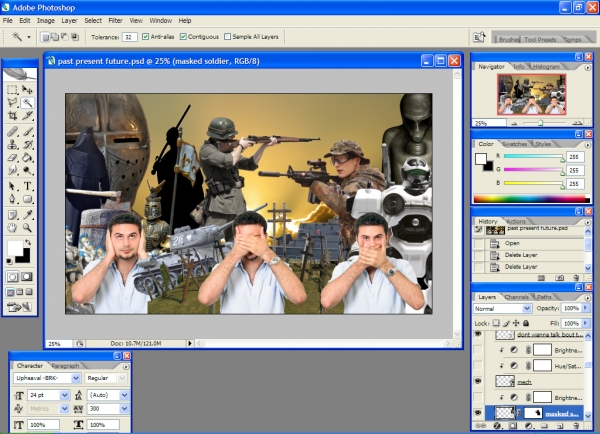
Task: Select the Type tool
Action: 27,186
